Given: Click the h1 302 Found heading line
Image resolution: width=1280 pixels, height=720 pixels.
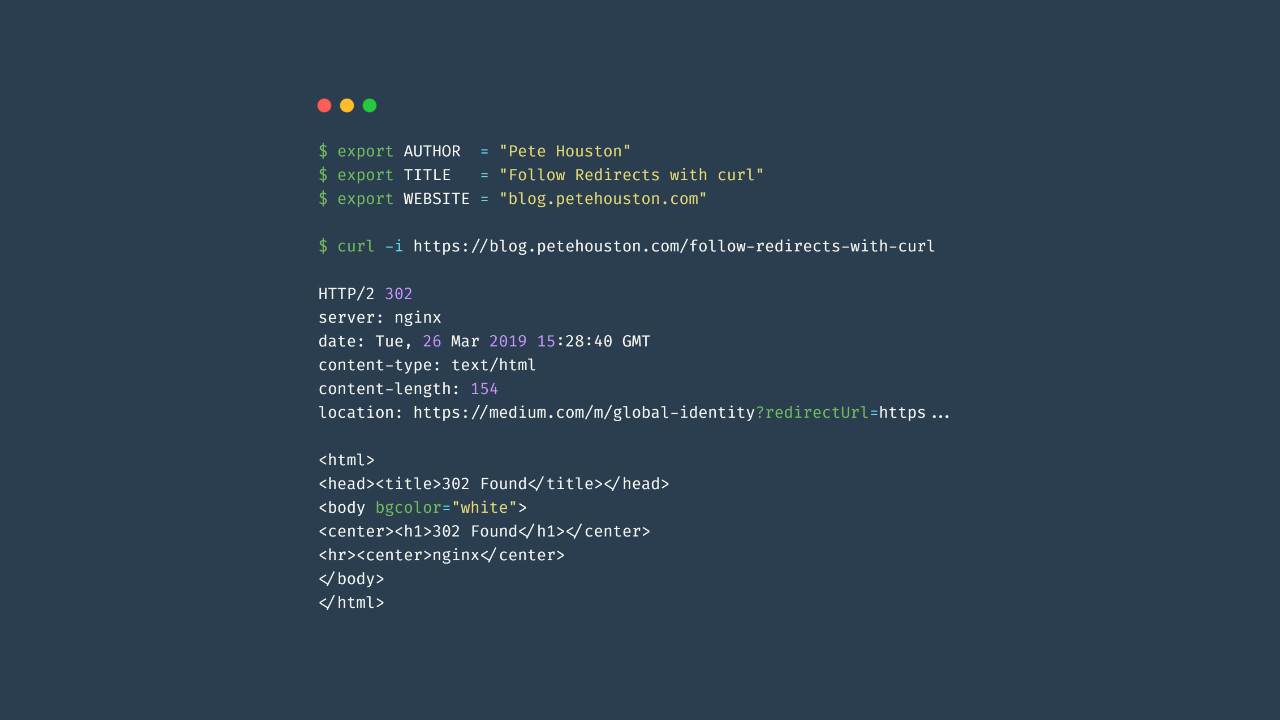Looking at the screenshot, I should click(484, 531).
